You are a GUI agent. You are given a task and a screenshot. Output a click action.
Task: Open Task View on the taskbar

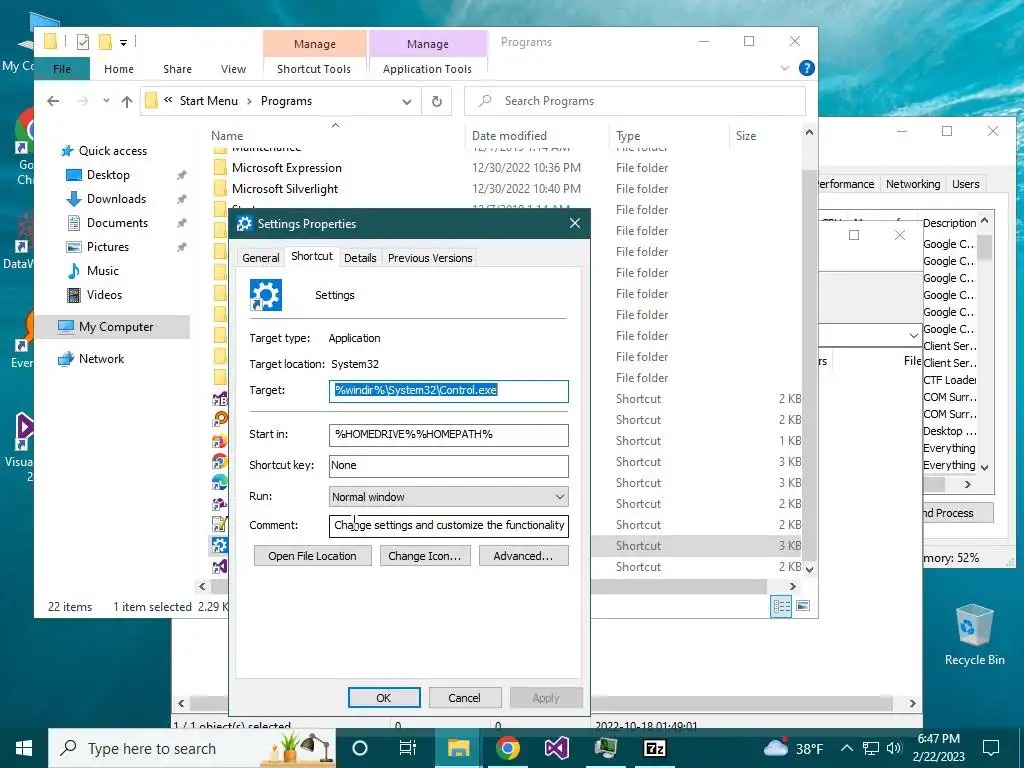click(408, 748)
